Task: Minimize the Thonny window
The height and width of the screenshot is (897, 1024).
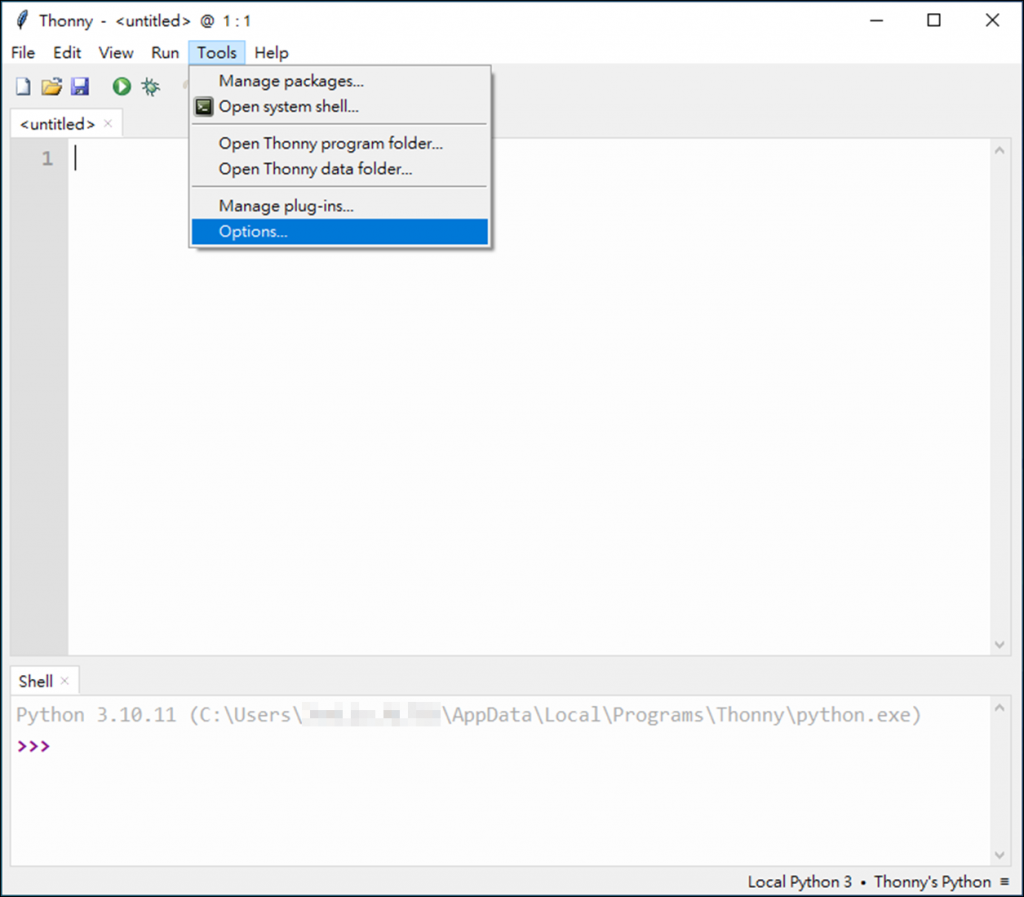Action: click(x=876, y=20)
